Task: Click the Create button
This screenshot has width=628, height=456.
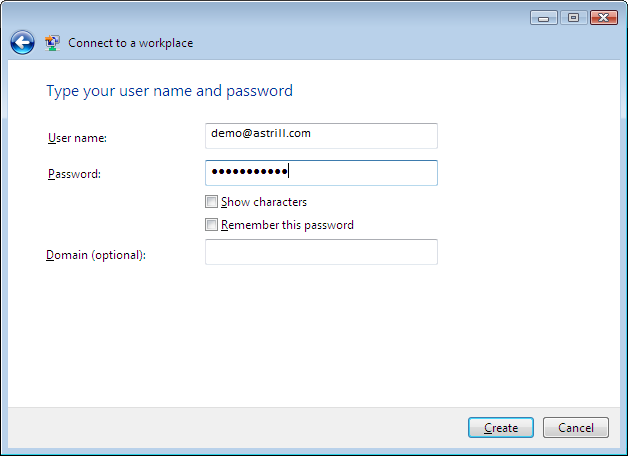Action: tap(501, 428)
